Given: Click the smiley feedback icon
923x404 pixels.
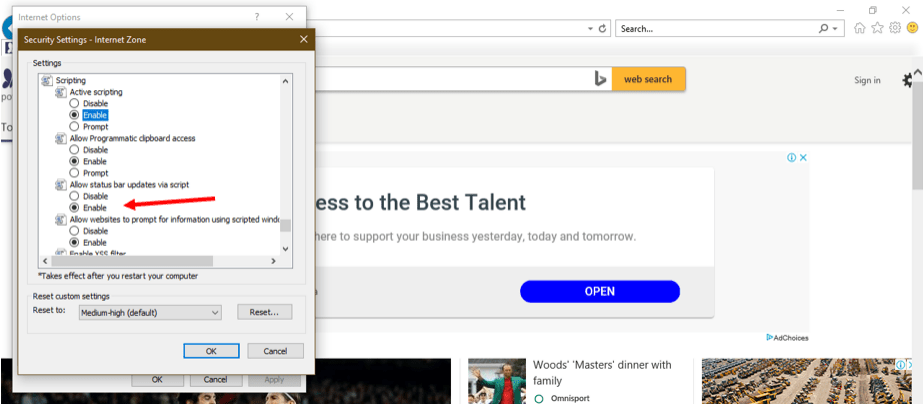Looking at the screenshot, I should (912, 28).
